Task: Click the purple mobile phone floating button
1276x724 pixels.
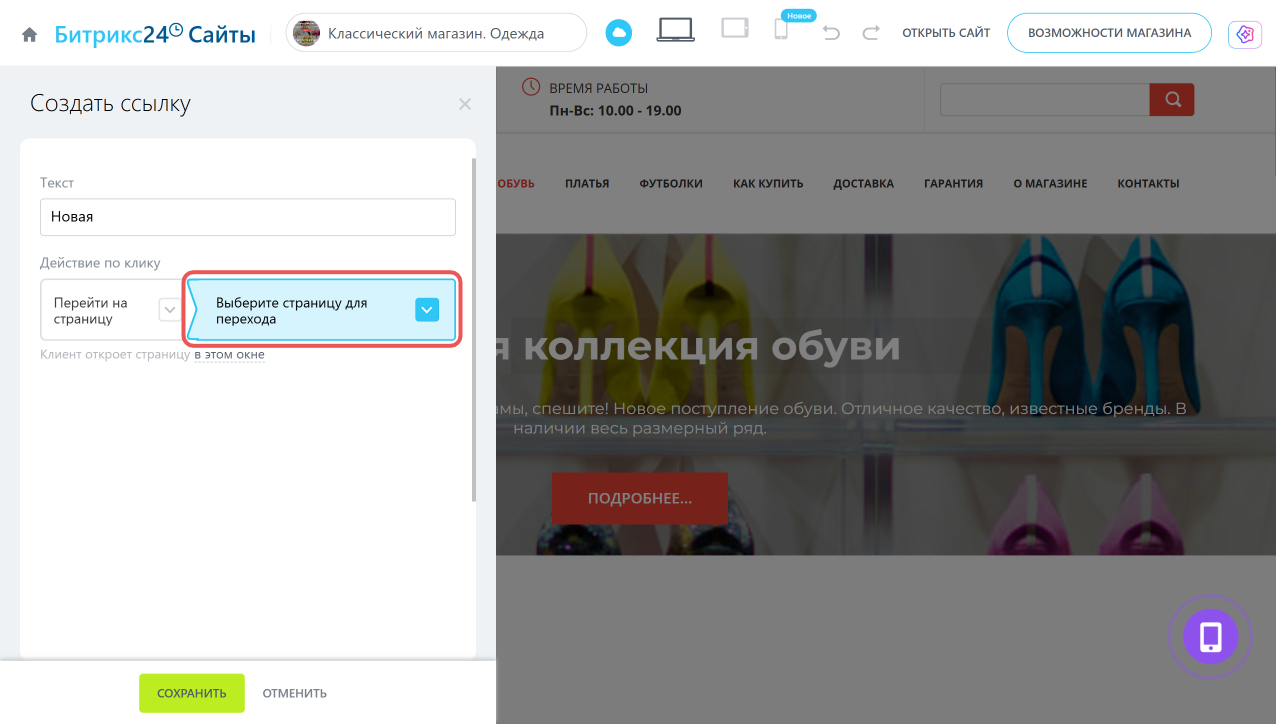Action: pos(1211,637)
